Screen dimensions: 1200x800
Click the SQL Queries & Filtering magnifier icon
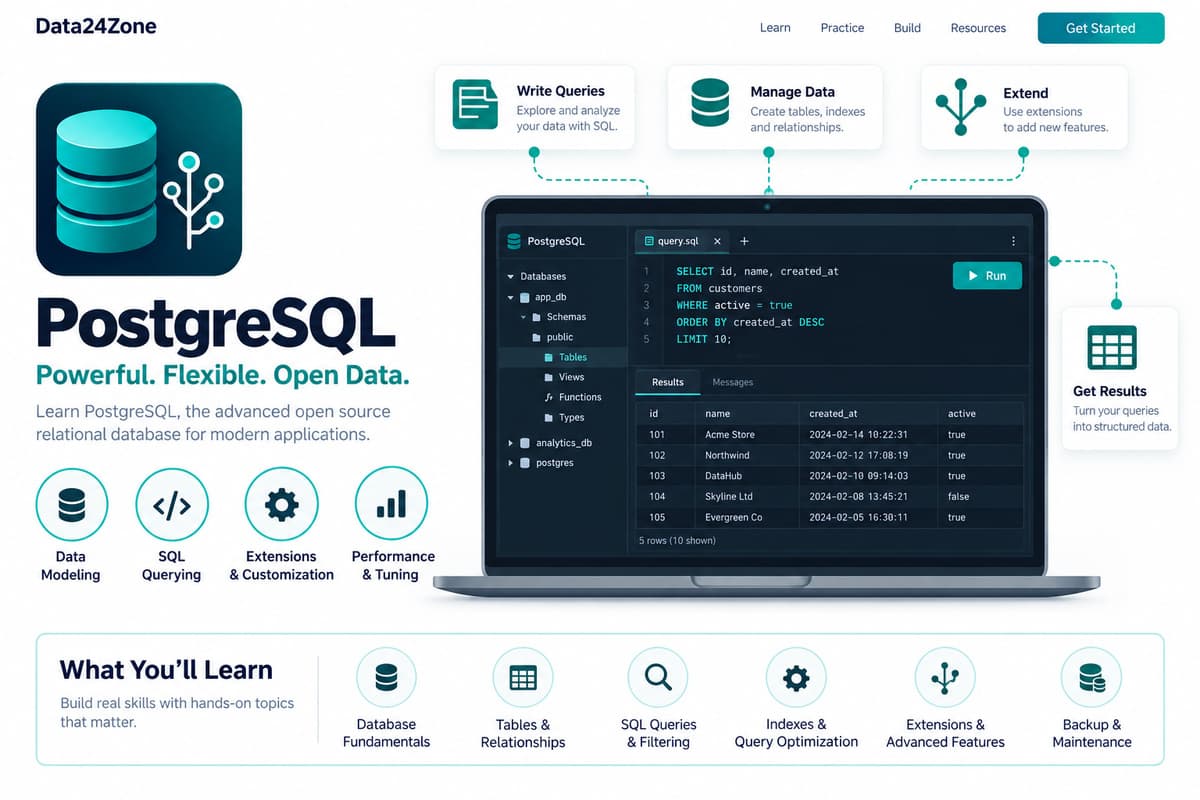(658, 678)
